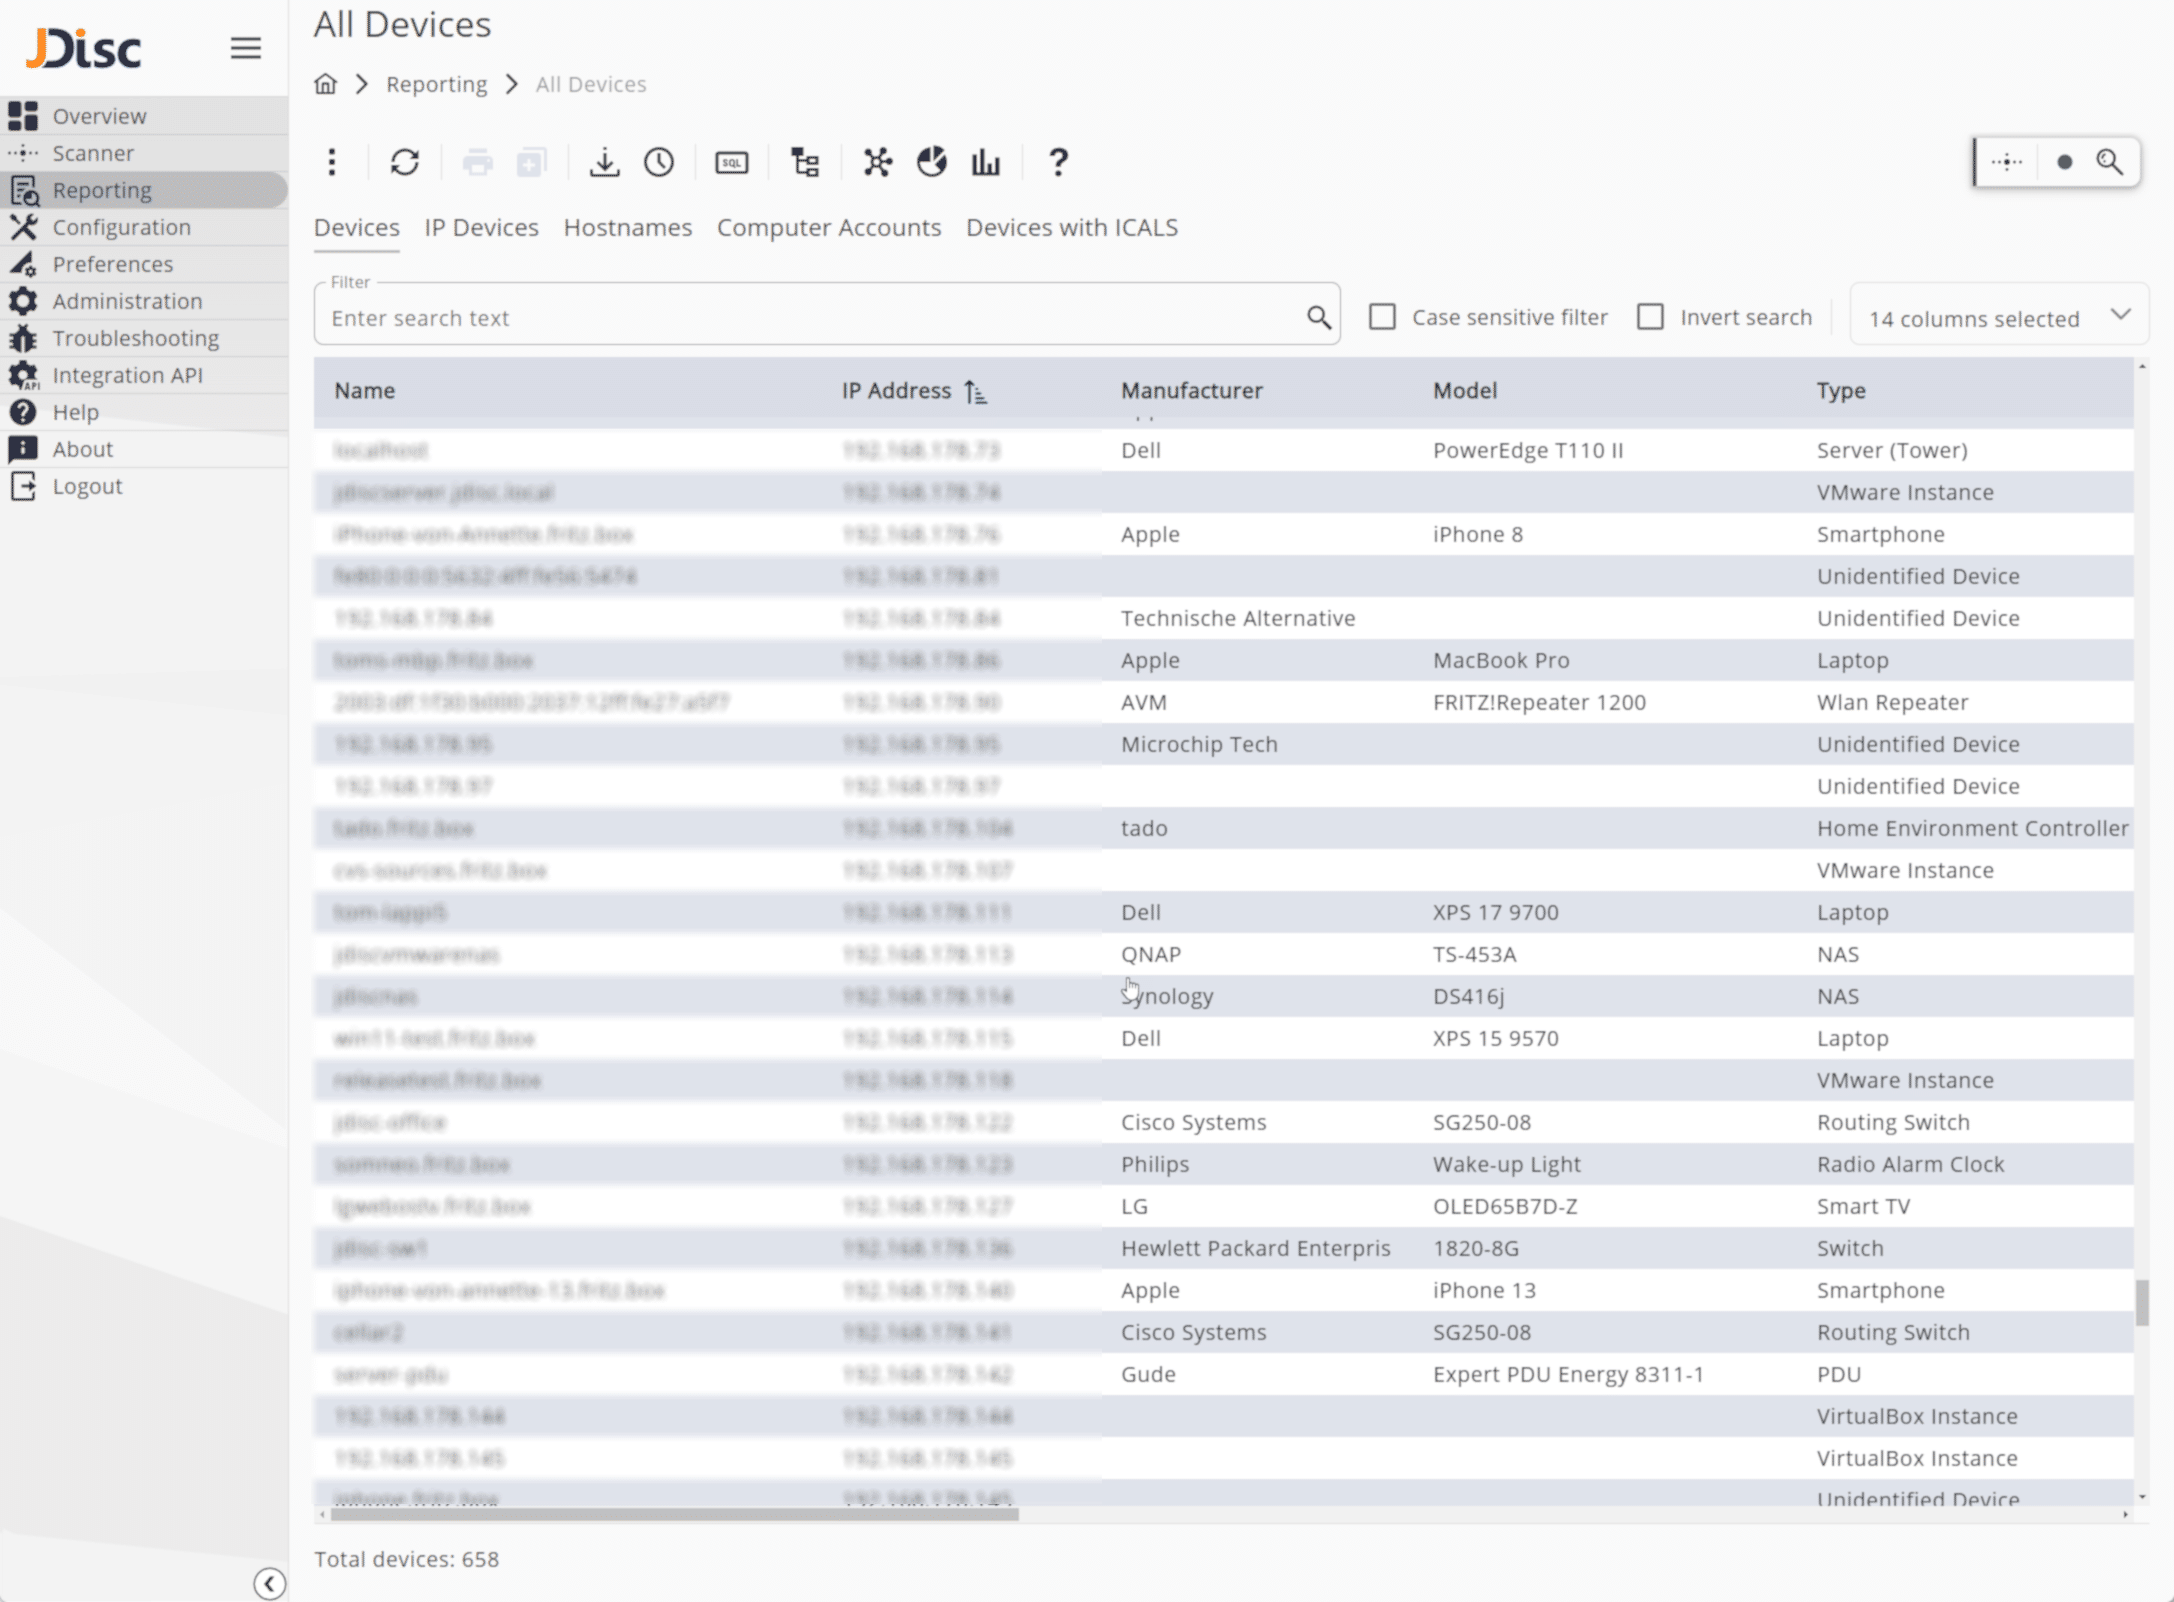The height and width of the screenshot is (1602, 2174).
Task: Click the Enter search text filter field
Action: click(810, 318)
